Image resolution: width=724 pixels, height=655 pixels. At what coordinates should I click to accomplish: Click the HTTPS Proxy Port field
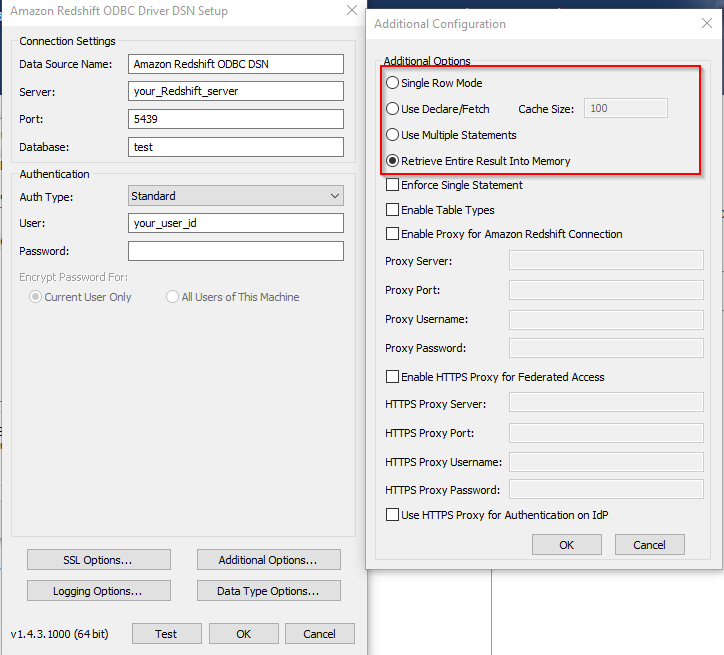[606, 433]
